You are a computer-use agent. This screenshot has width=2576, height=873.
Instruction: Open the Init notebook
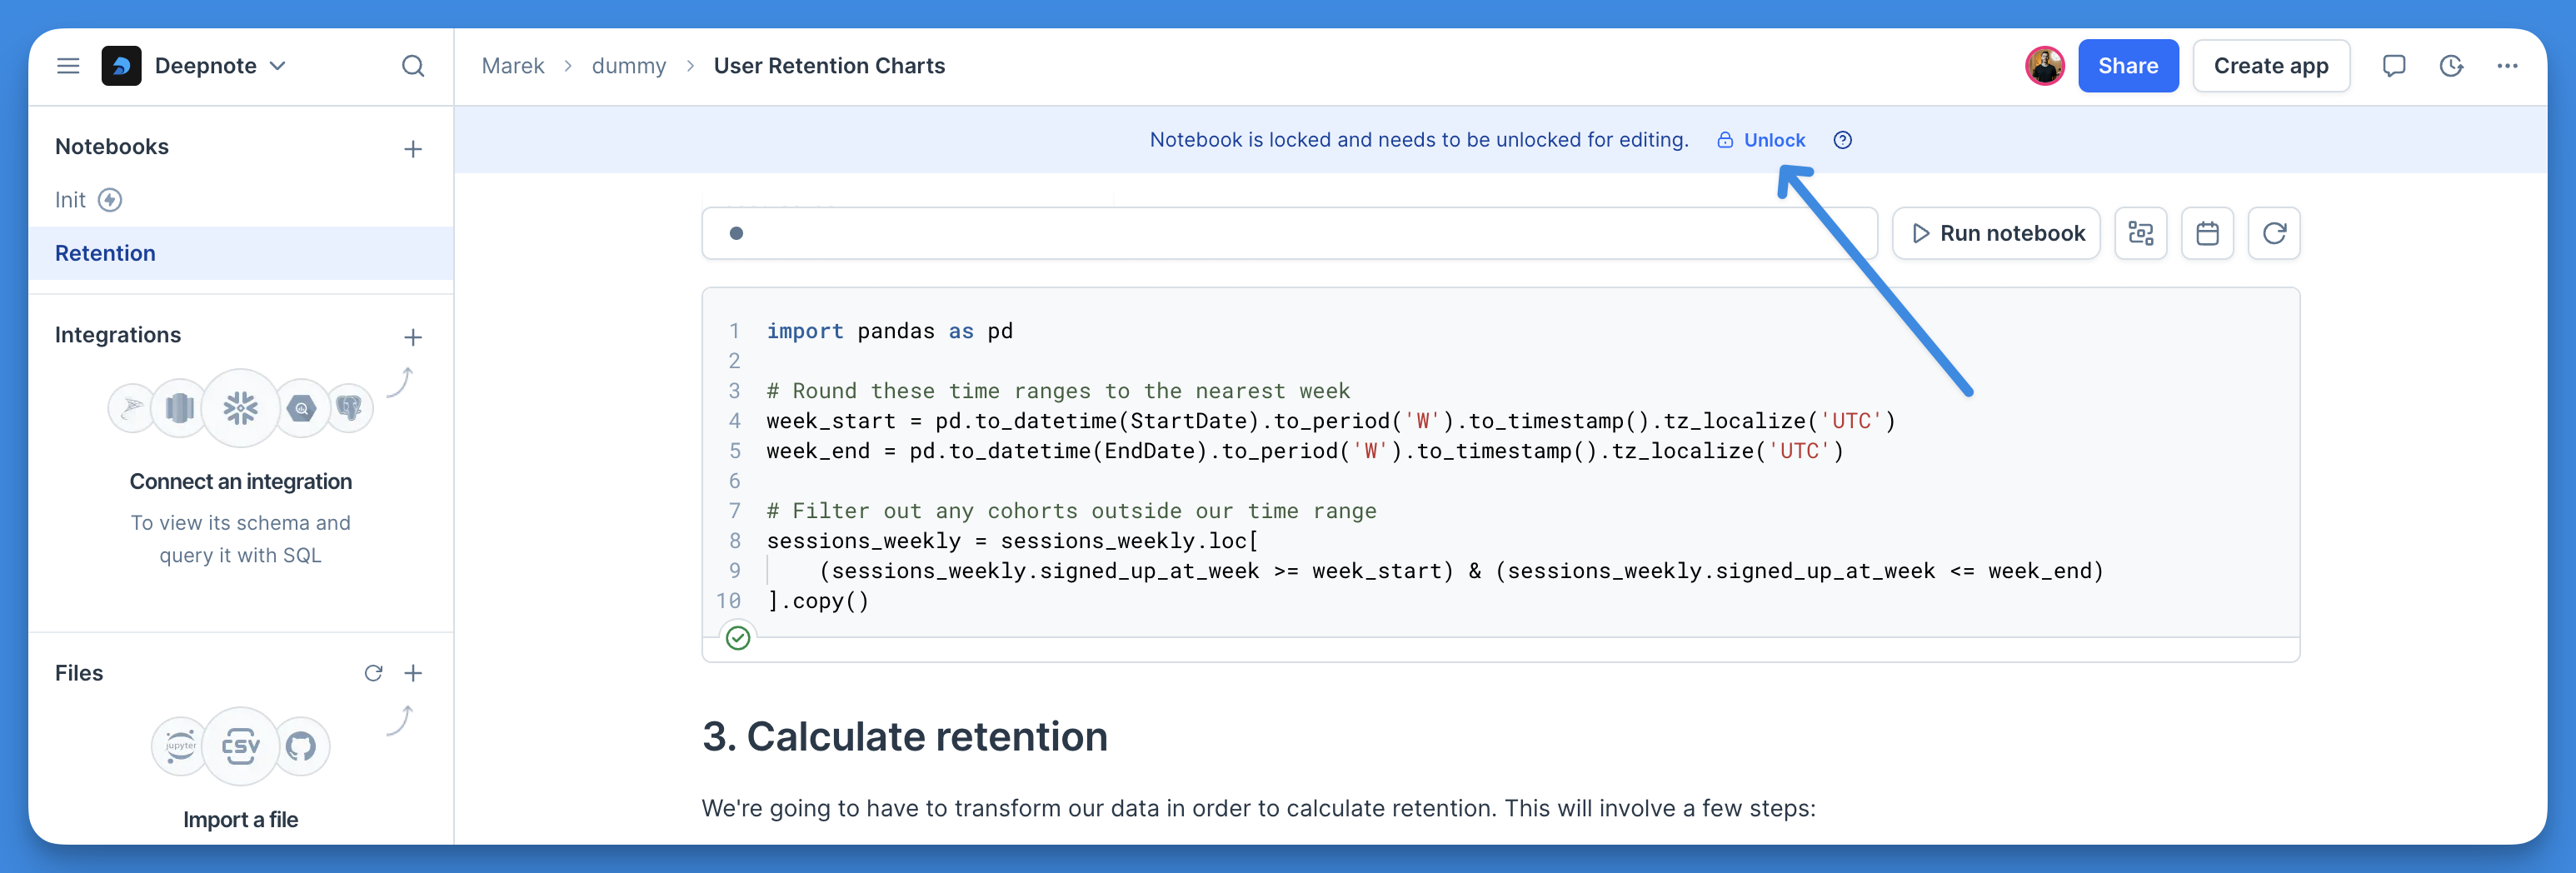click(x=71, y=200)
